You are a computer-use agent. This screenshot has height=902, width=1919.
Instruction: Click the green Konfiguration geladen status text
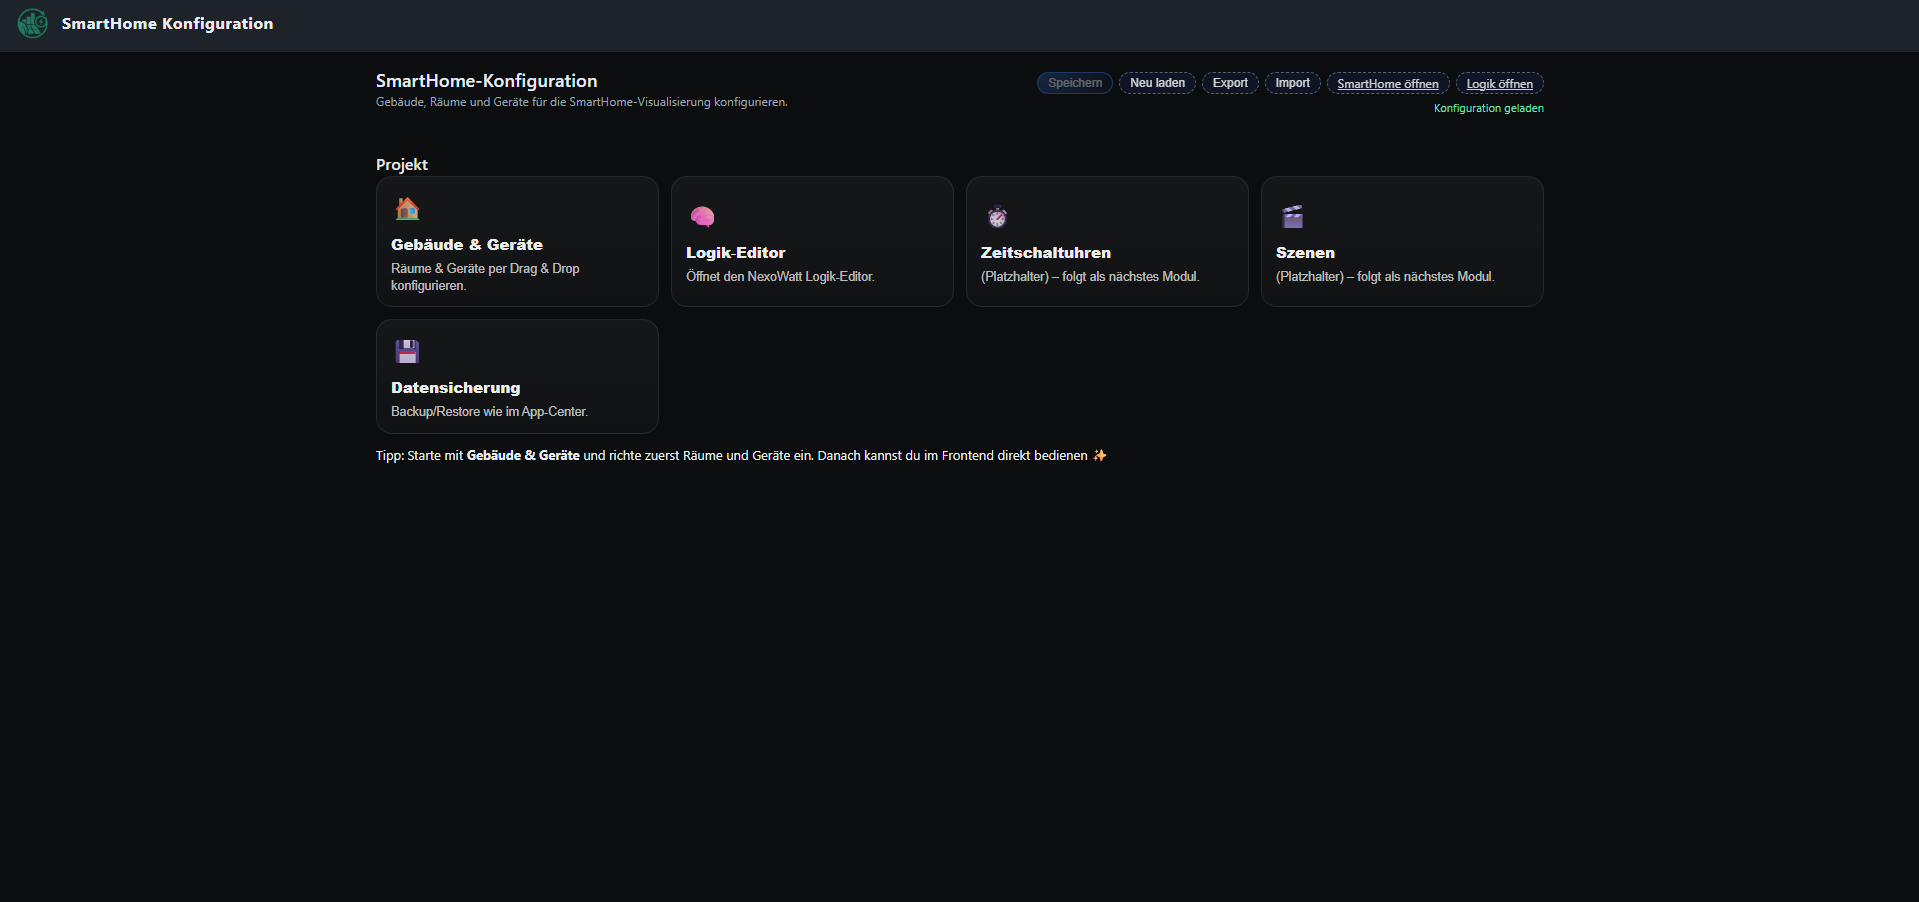pyautogui.click(x=1488, y=108)
